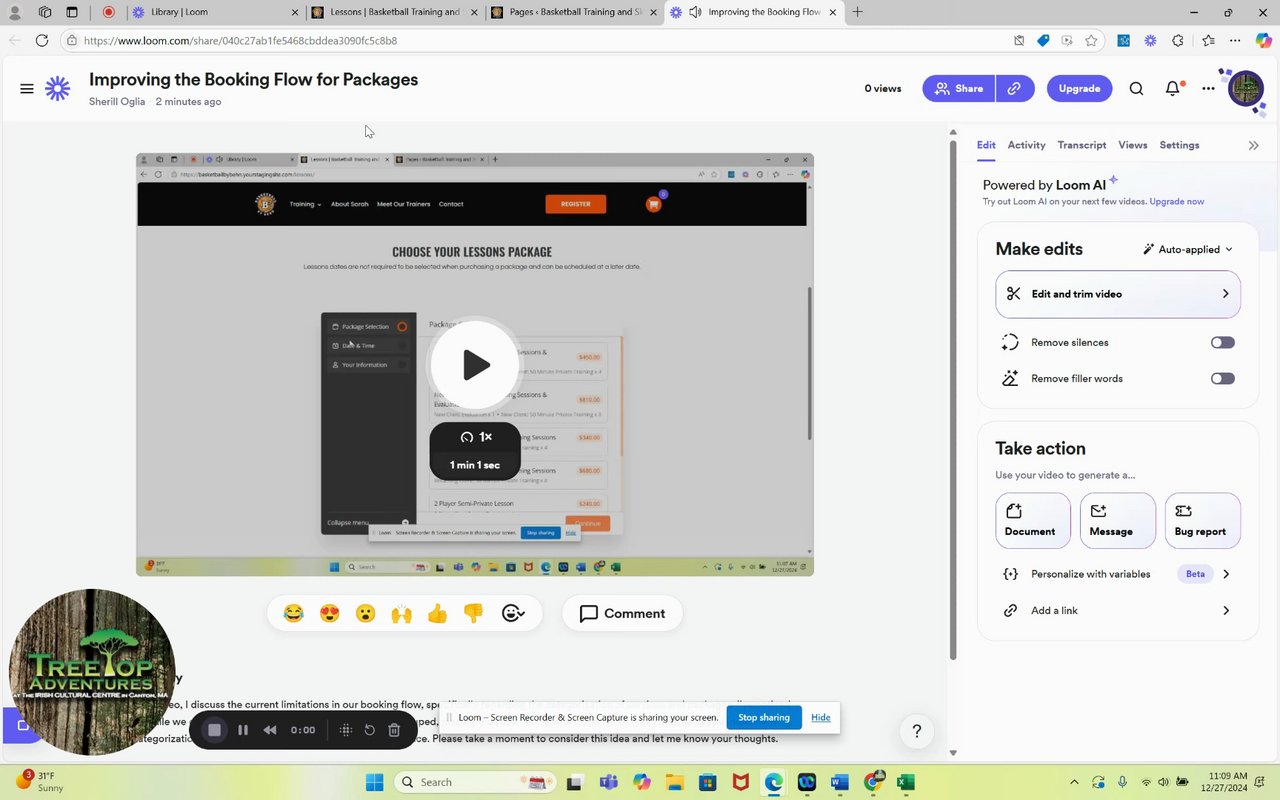React with thumbs up emoji
Viewport: 1280px width, 800px height.
(437, 613)
